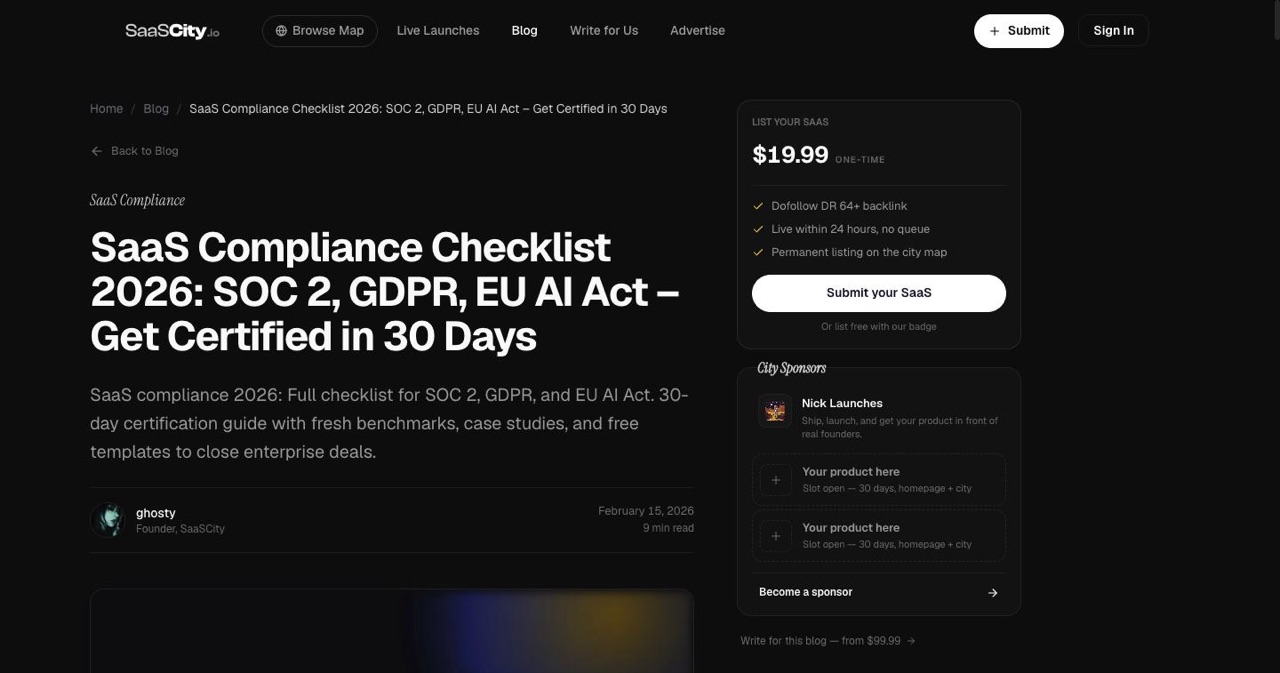Open ghosty's author avatar
This screenshot has width=1280, height=673.
tap(107, 520)
